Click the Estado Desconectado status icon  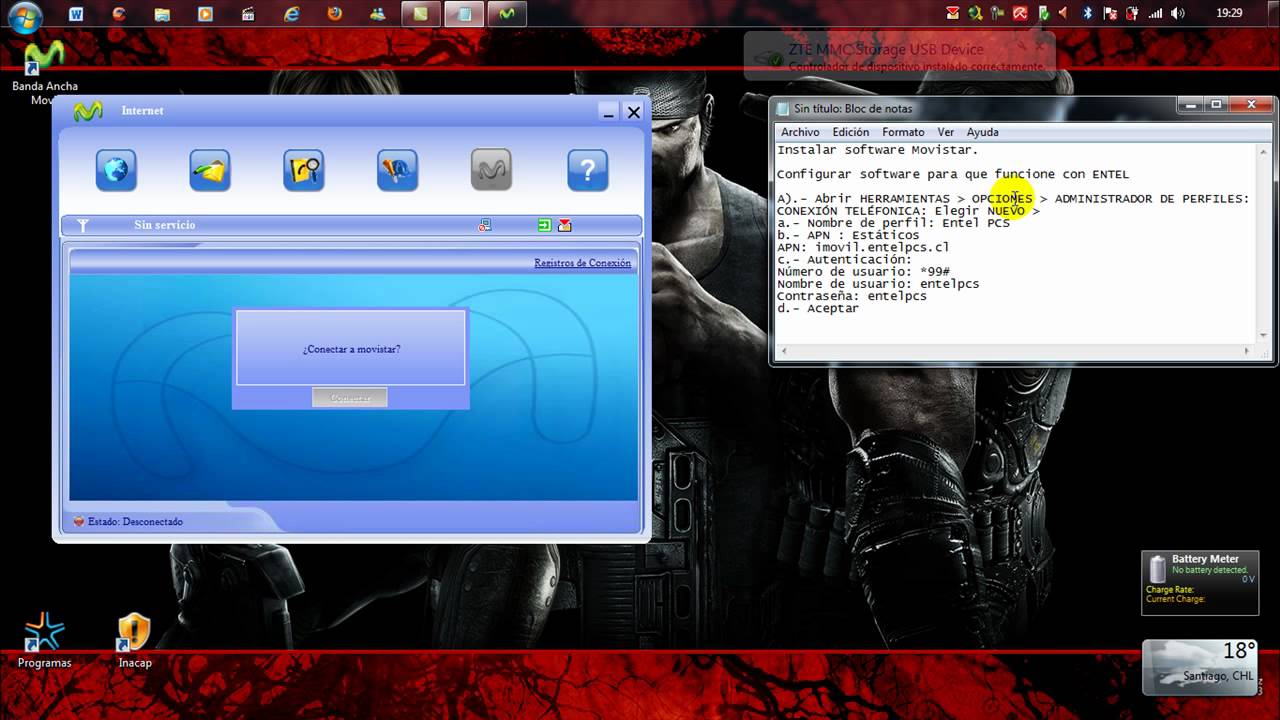(x=79, y=521)
